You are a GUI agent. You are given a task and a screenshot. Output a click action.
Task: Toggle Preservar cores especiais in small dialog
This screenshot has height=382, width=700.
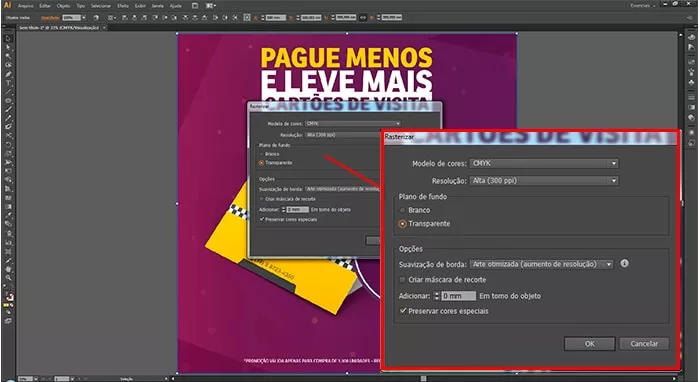pos(262,220)
